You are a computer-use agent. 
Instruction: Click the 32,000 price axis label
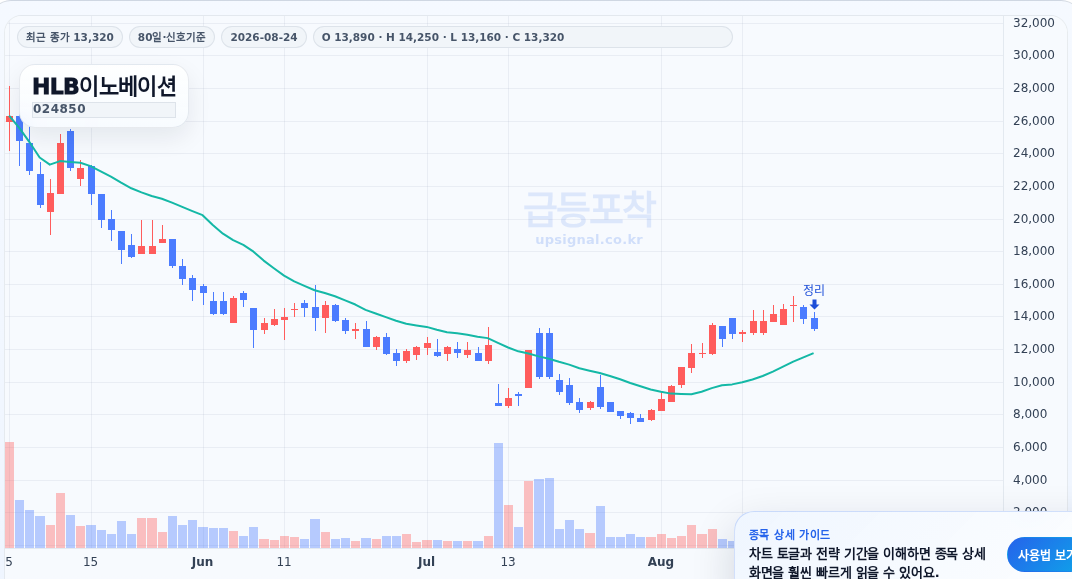pos(1034,23)
